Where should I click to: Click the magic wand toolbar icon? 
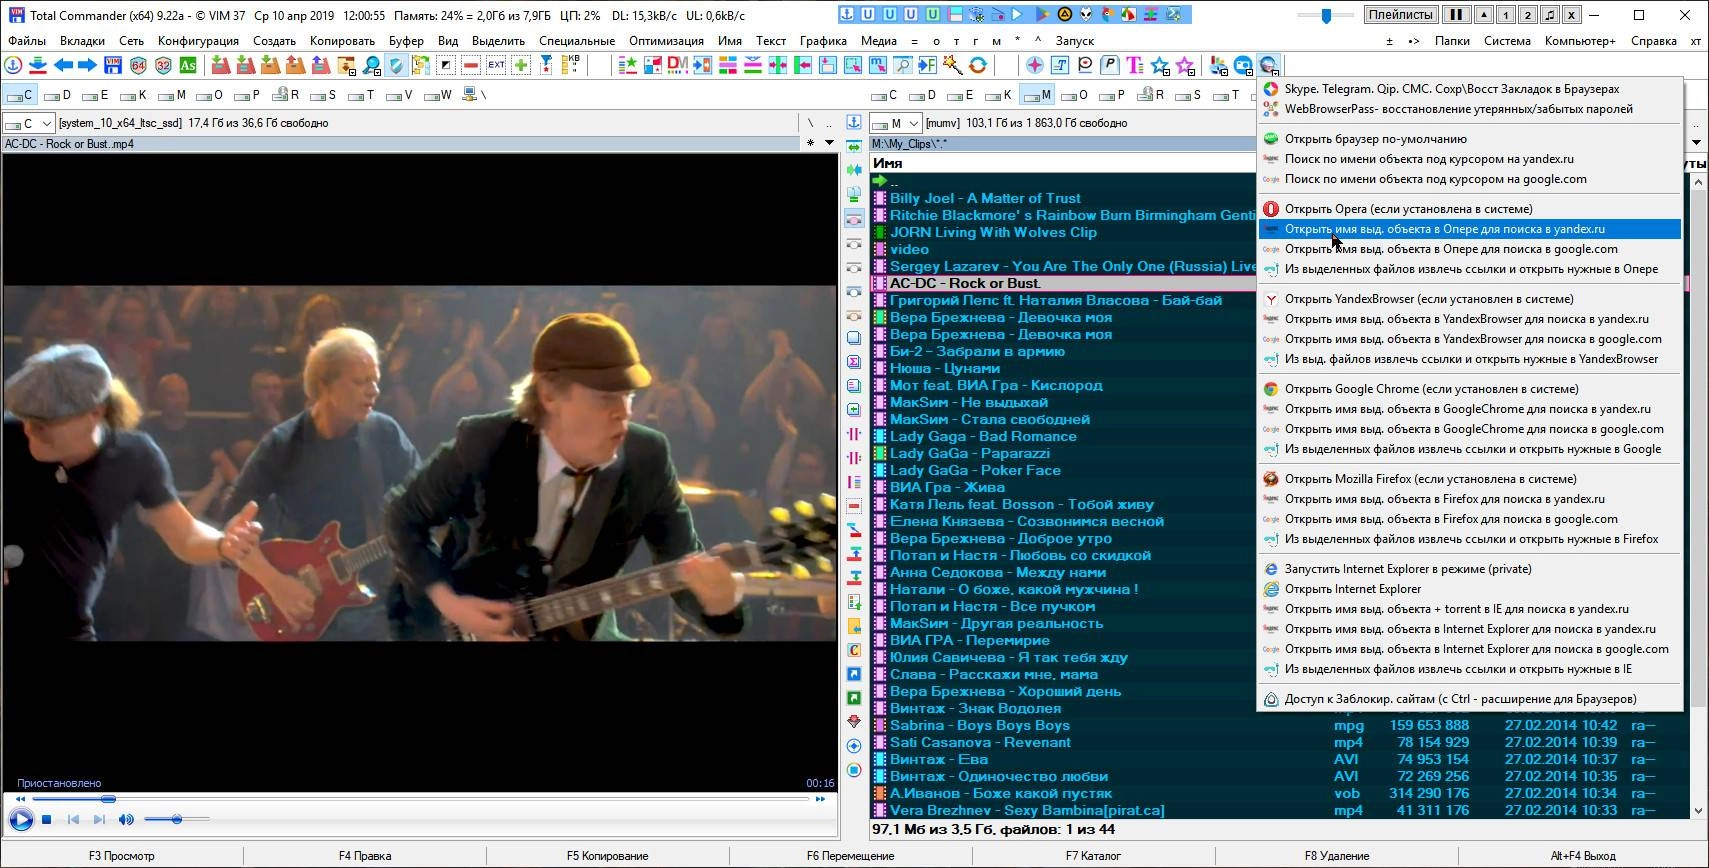click(952, 66)
